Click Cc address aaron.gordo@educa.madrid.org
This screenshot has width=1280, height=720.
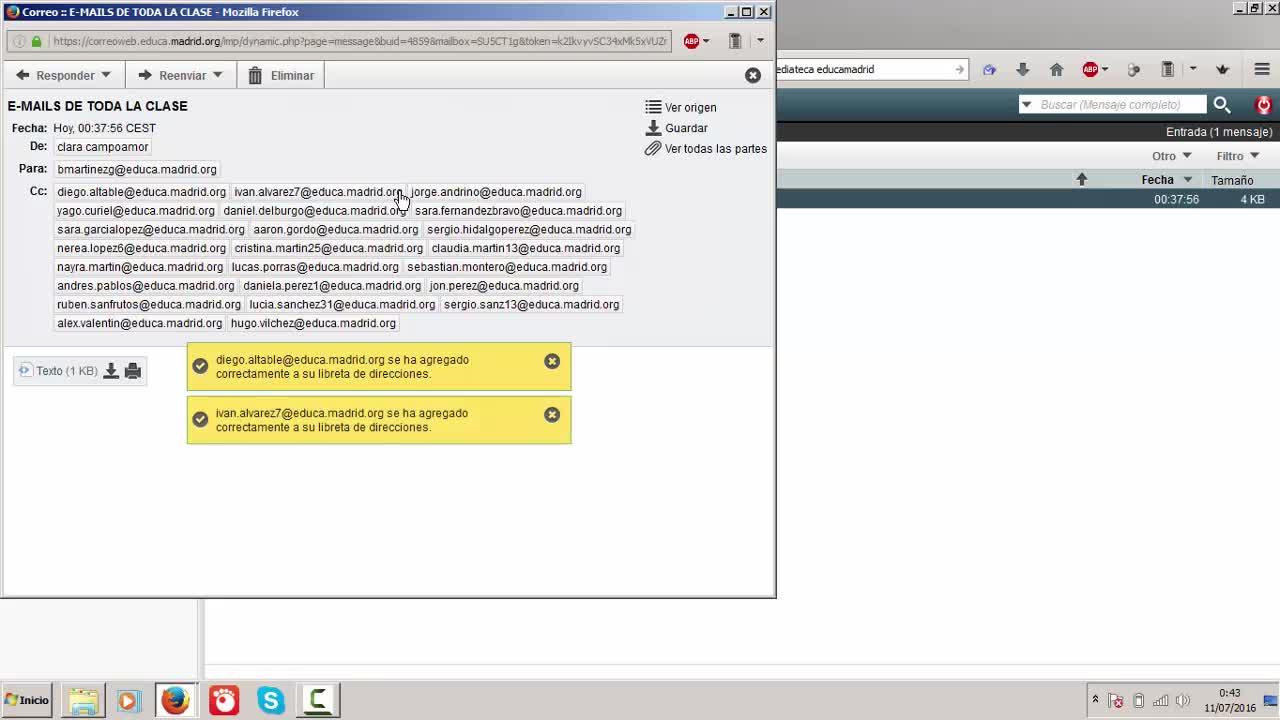click(x=336, y=230)
